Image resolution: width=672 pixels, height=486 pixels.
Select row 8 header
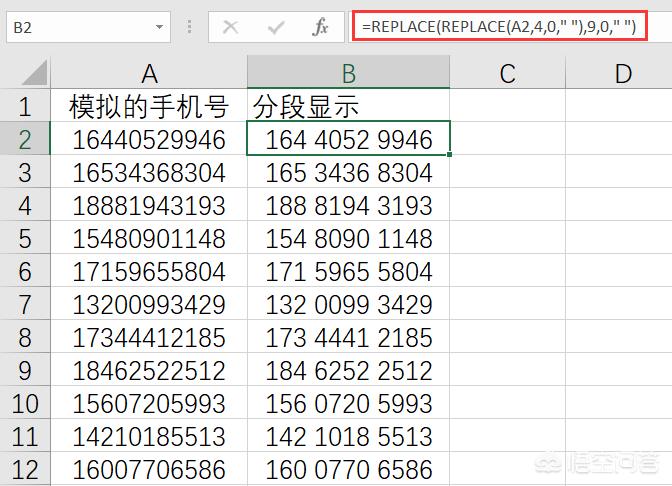point(25,336)
